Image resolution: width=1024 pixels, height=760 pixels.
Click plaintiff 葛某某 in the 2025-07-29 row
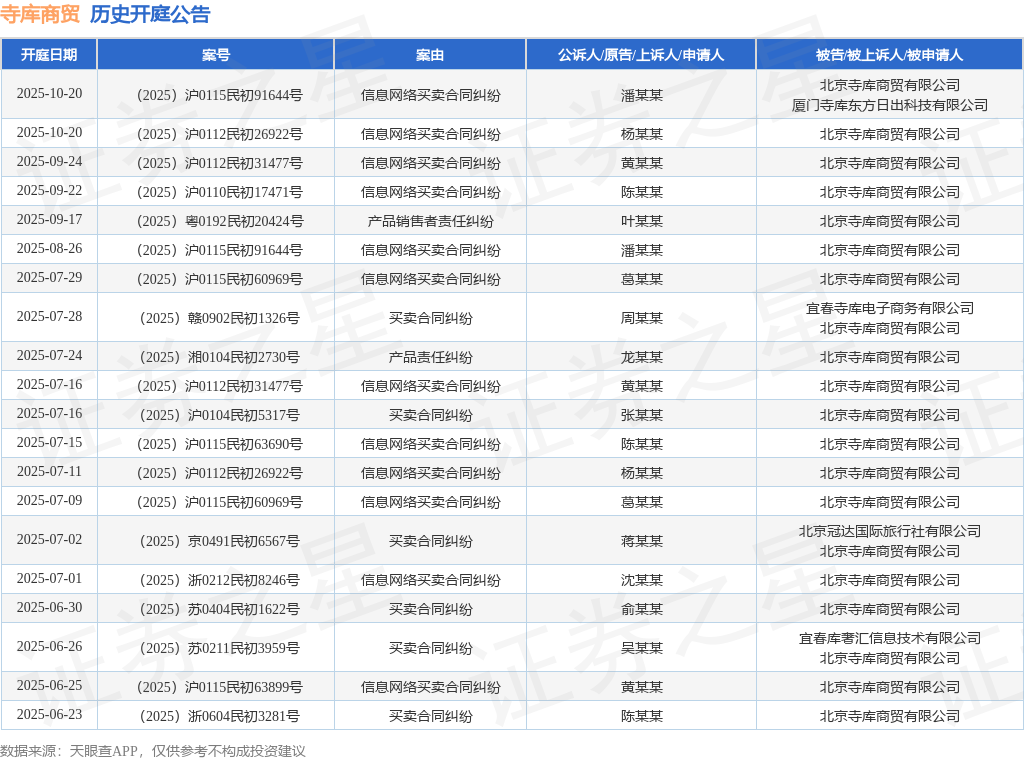click(641, 279)
